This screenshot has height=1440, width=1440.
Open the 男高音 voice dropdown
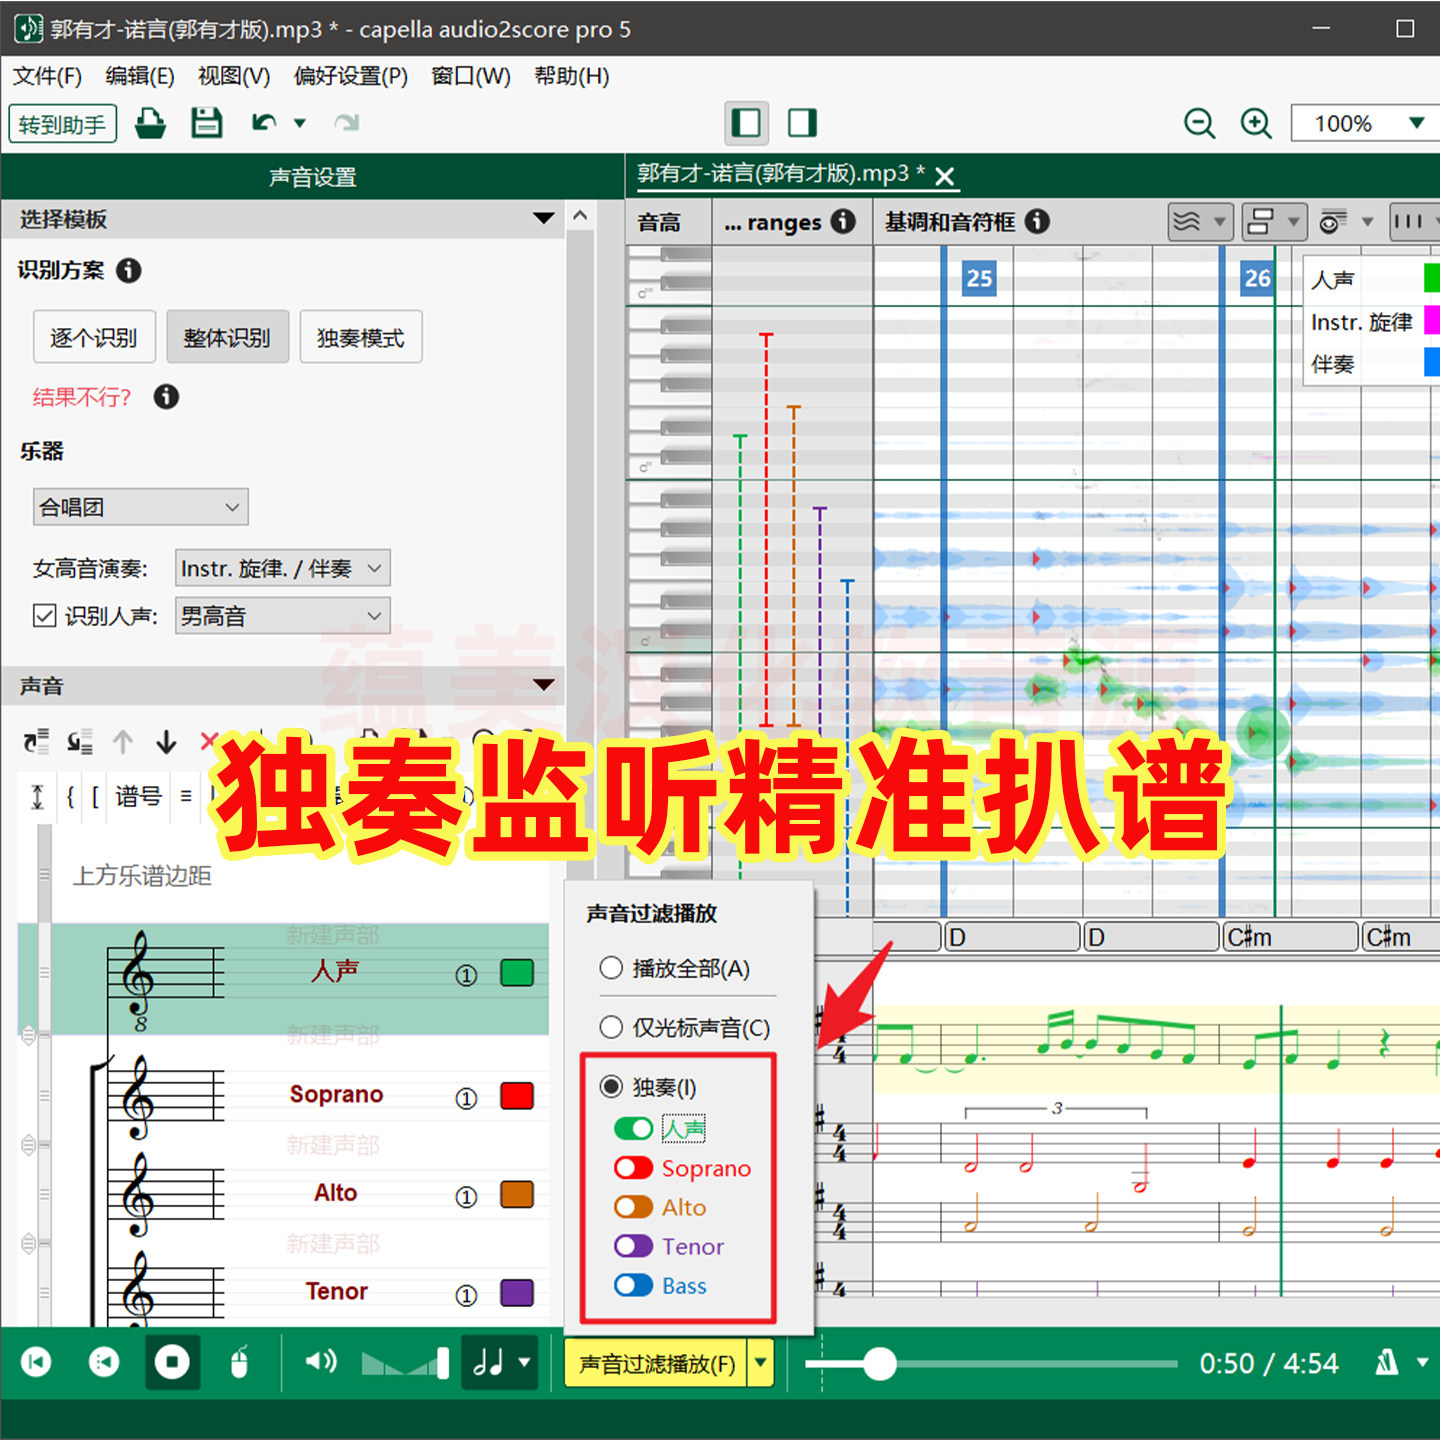[x=282, y=616]
